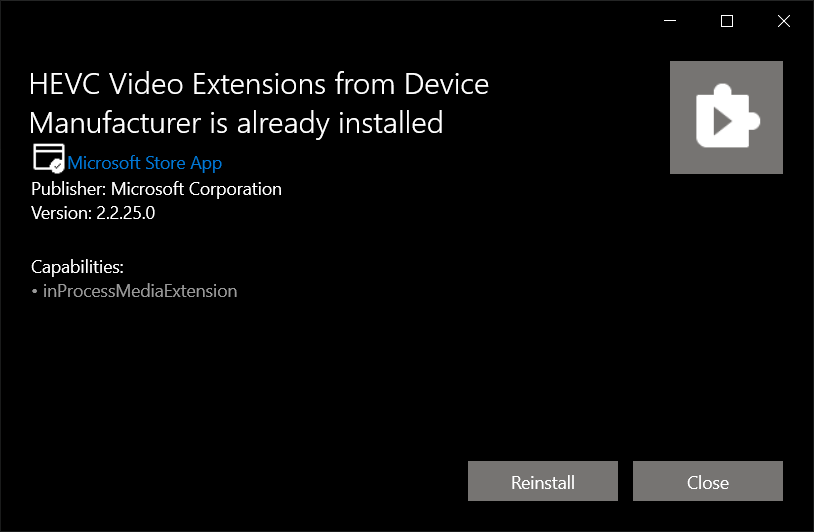814x532 pixels.
Task: Click the title line "HEVC Video Extensions from Device"
Action: pos(259,84)
